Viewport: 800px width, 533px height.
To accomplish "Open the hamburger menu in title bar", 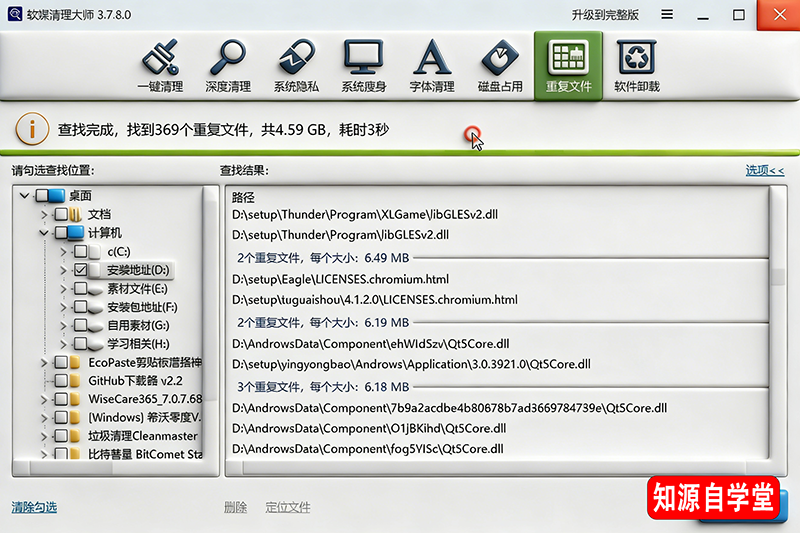I will 667,14.
